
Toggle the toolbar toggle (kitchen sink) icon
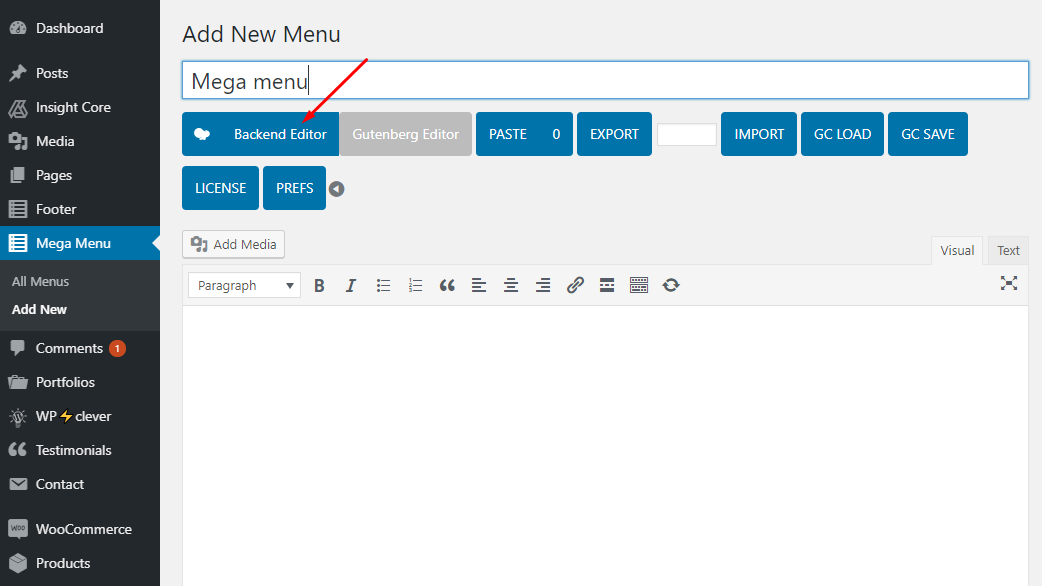tap(639, 286)
